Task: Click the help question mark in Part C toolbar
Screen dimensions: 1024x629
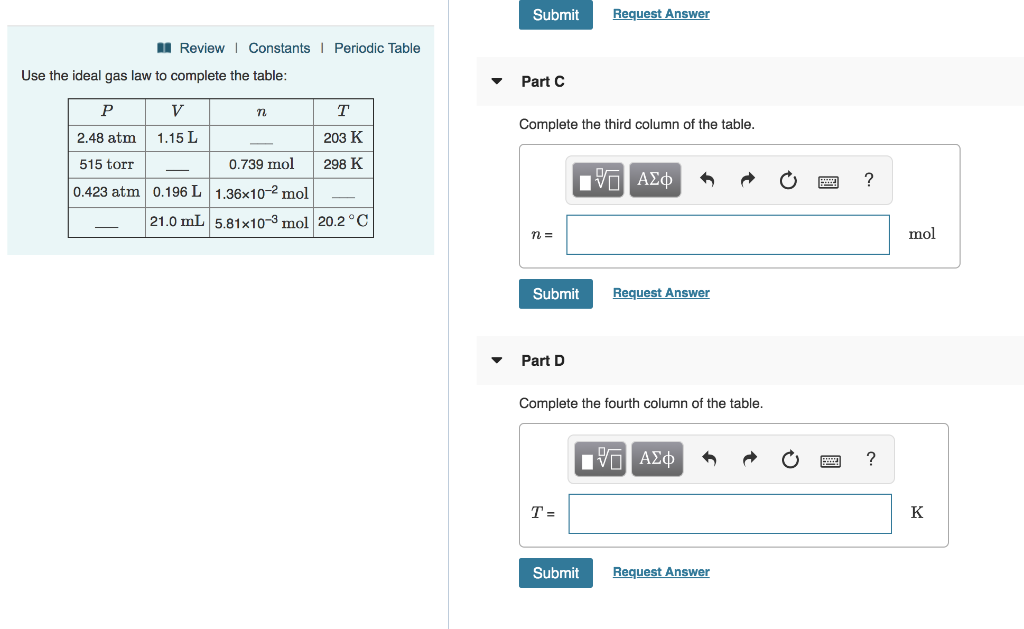Action: point(868,180)
